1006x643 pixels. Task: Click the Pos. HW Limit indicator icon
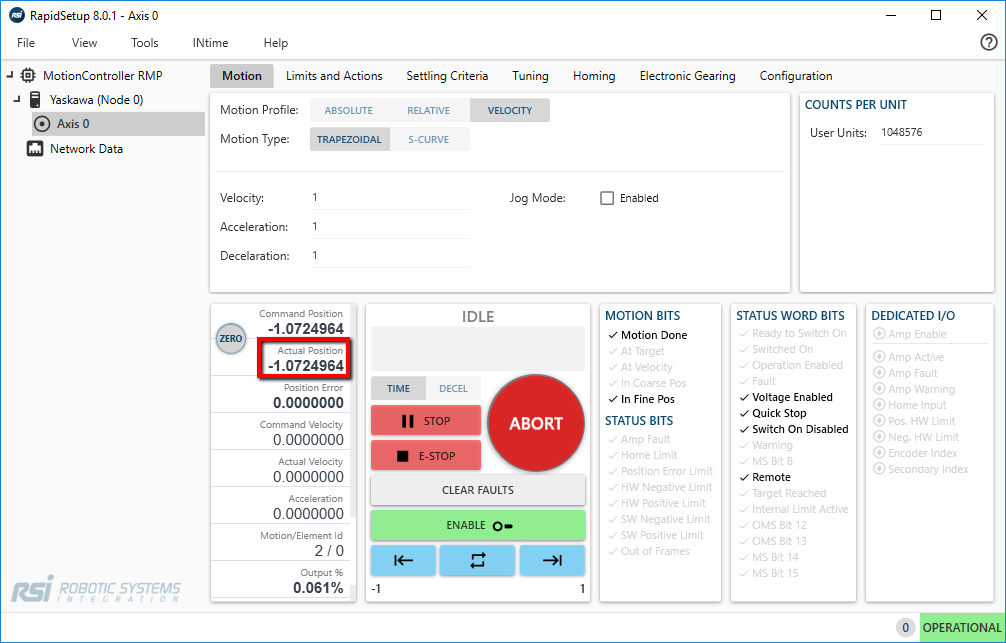point(879,421)
